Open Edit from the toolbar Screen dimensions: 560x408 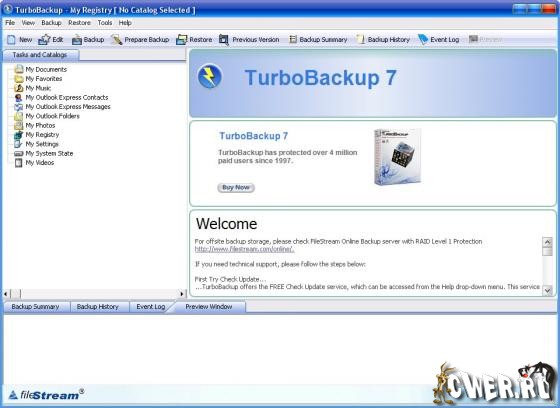tap(44, 40)
